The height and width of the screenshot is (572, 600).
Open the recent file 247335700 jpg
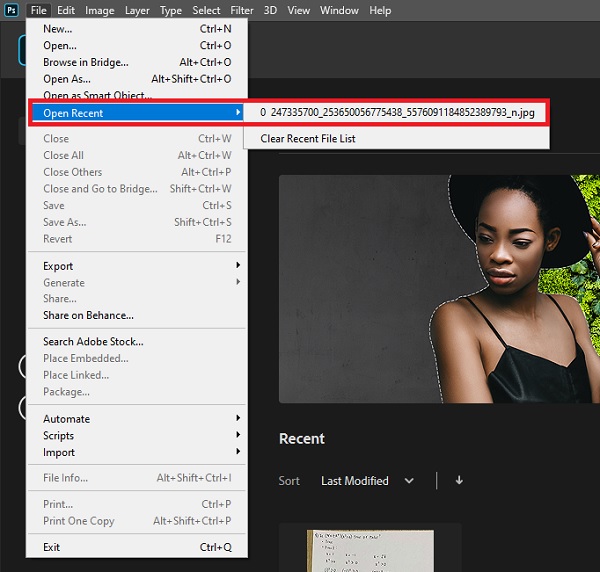click(x=400, y=113)
